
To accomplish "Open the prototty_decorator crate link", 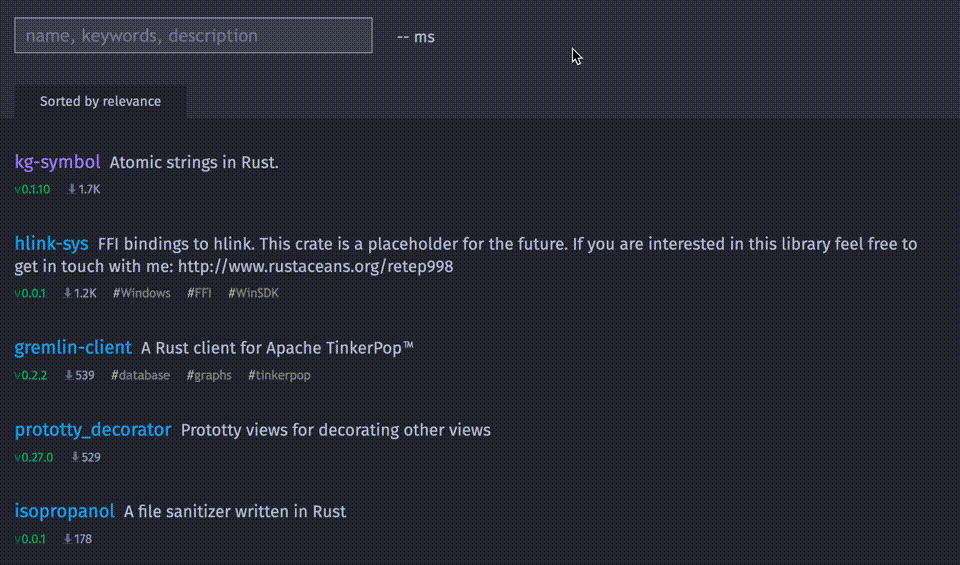I will click(x=93, y=430).
